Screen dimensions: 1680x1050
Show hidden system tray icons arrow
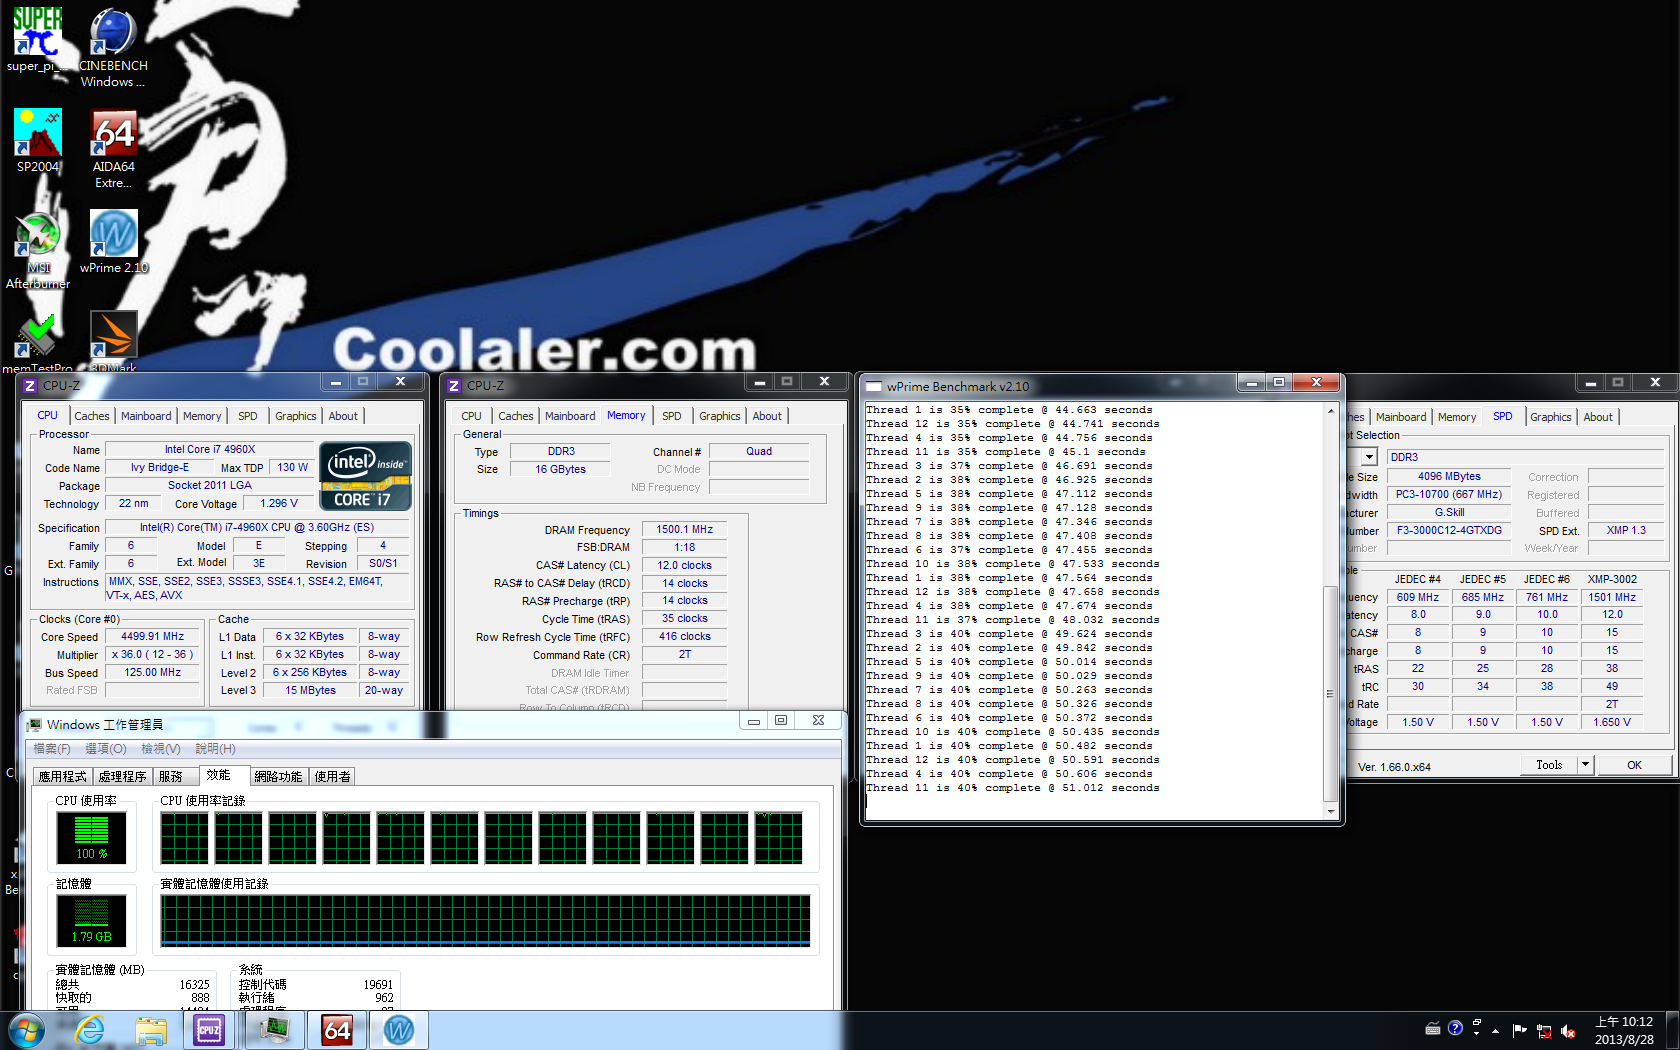click(x=1496, y=1030)
